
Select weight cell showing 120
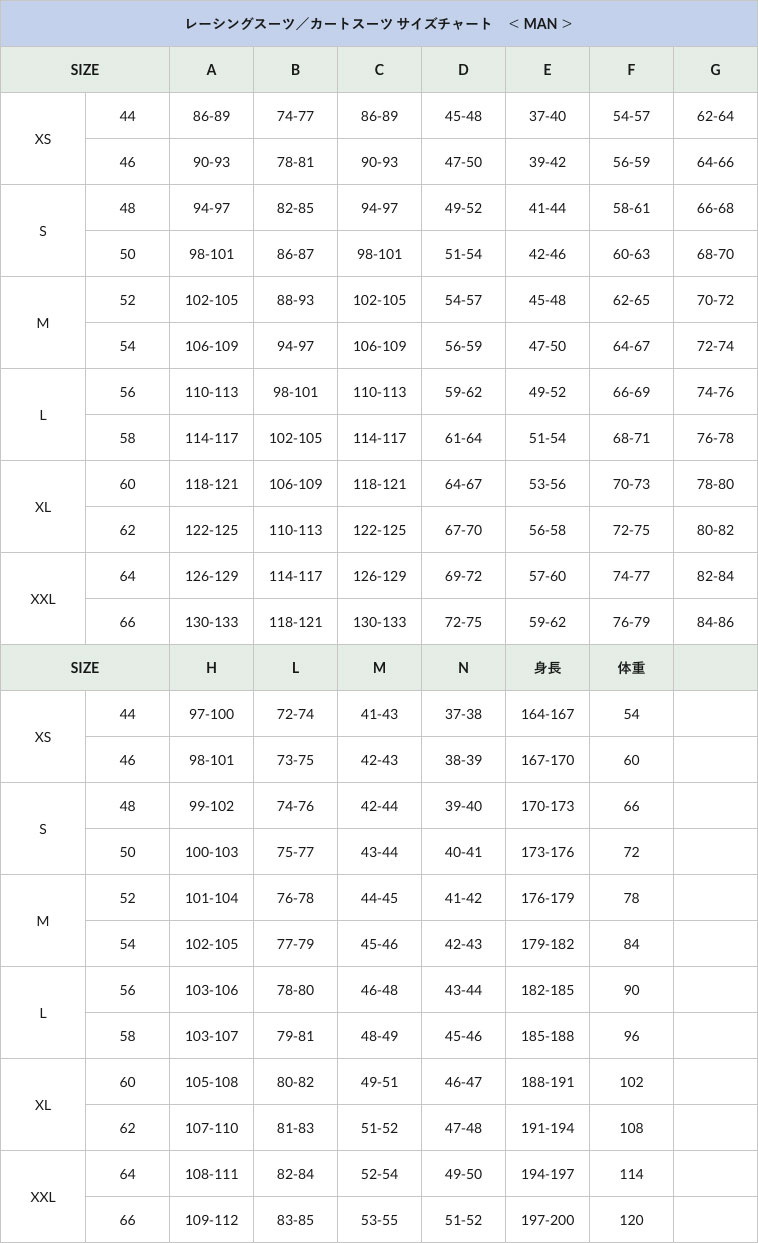631,1219
